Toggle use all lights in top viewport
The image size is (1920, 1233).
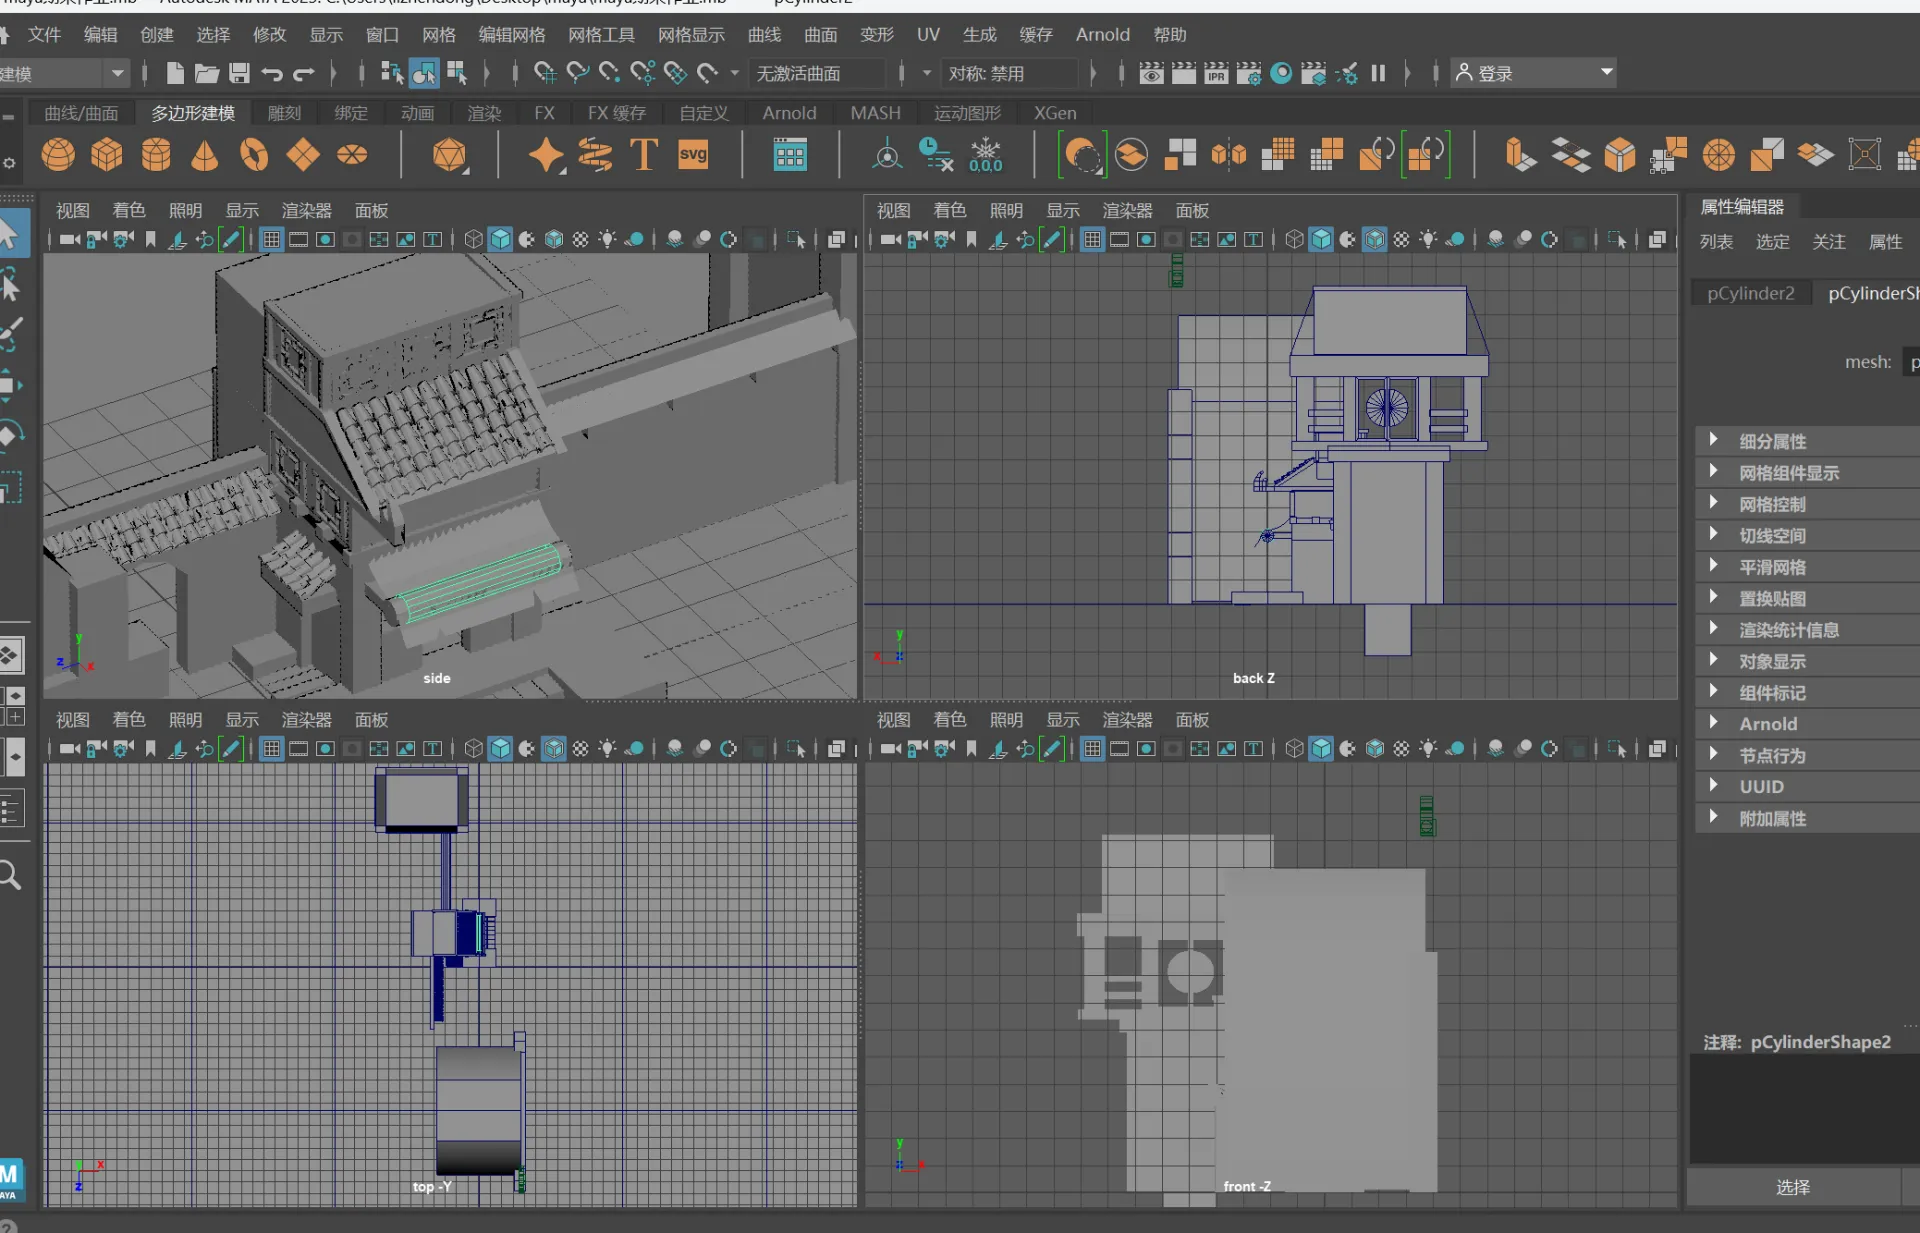(x=607, y=749)
